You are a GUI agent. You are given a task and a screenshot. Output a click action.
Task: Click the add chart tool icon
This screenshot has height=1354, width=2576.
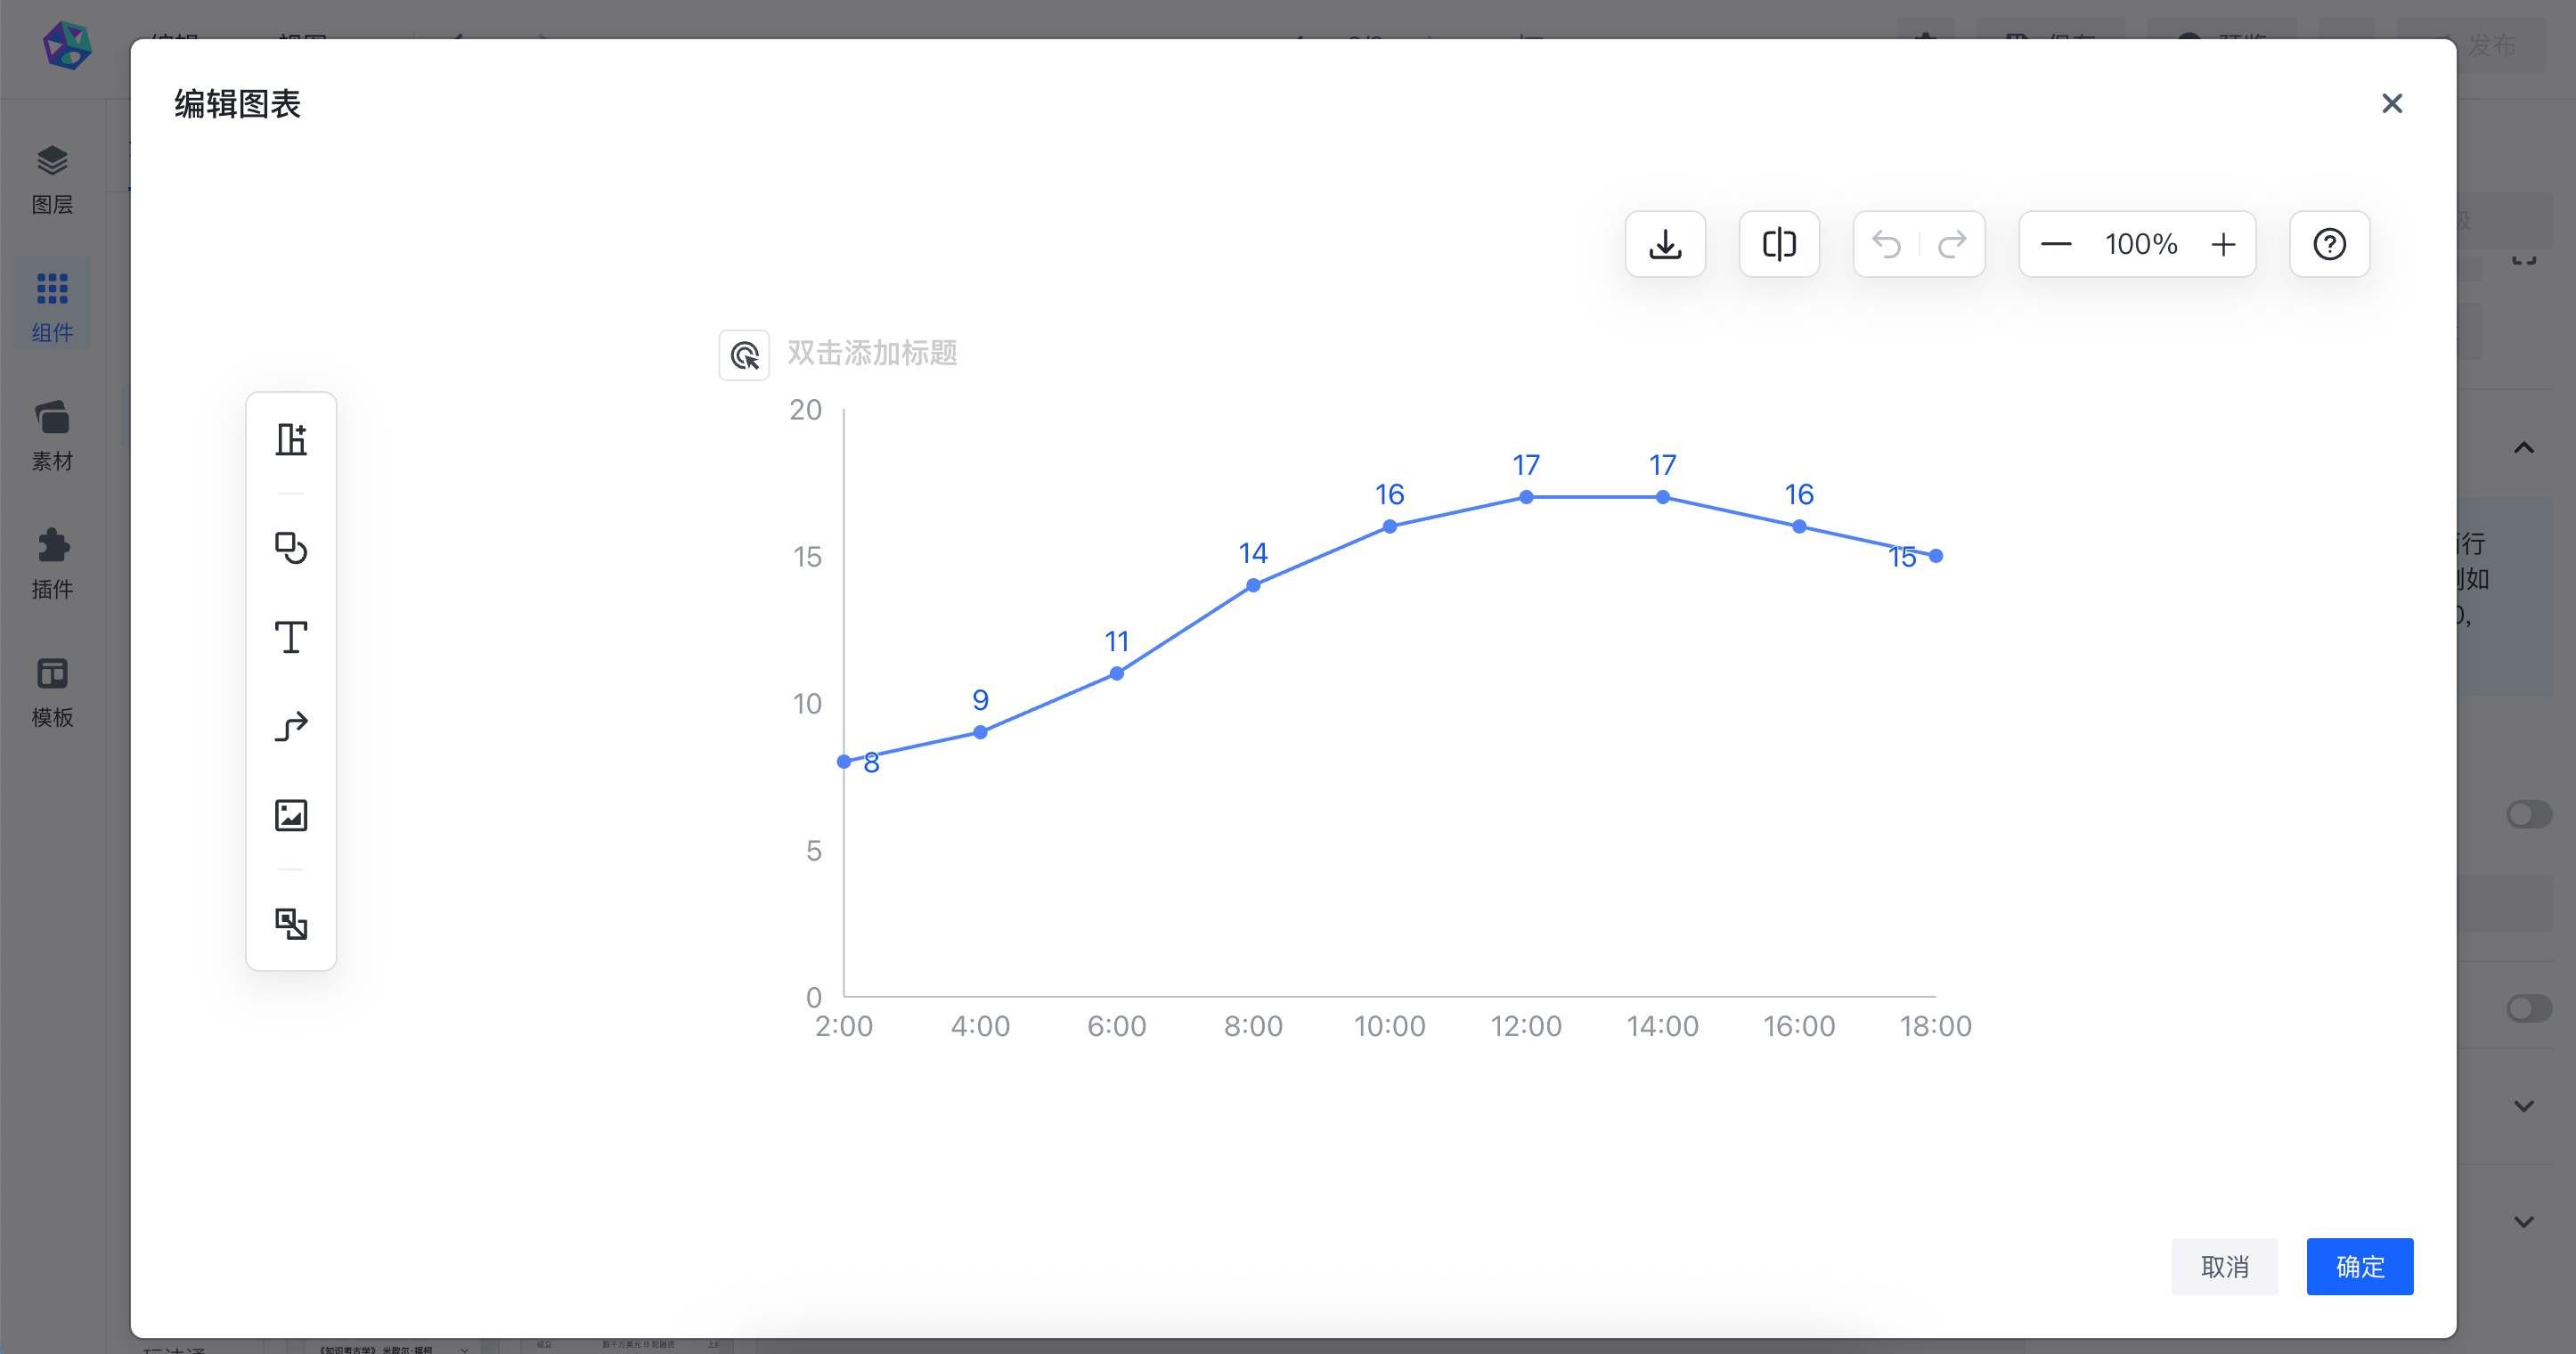tap(291, 439)
